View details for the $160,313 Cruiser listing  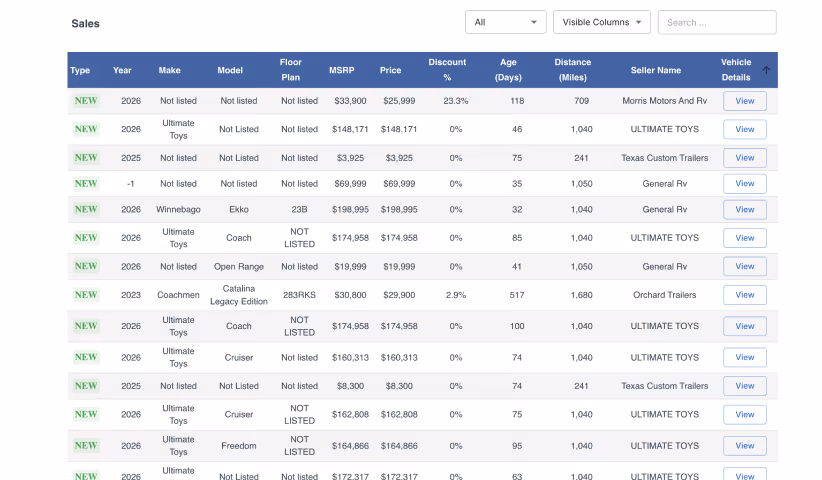tap(744, 357)
